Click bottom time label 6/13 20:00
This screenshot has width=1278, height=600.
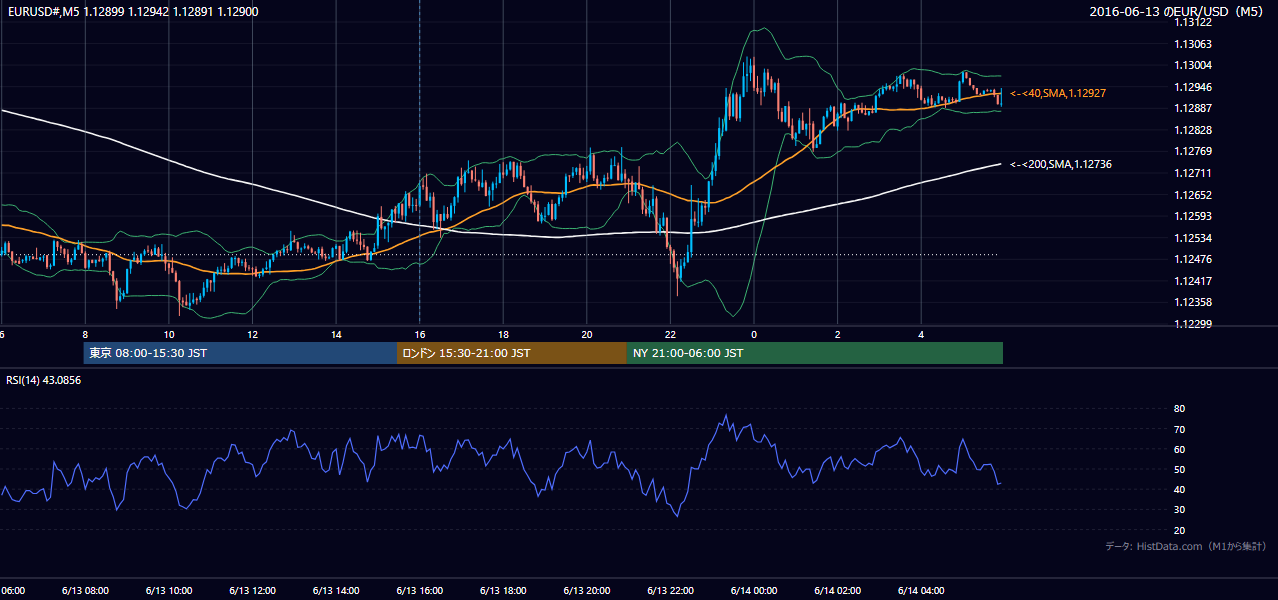(x=587, y=590)
